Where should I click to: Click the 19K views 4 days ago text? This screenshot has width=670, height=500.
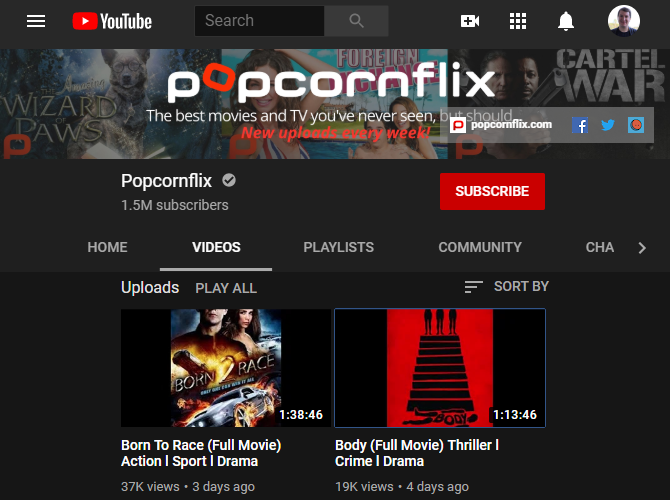402,486
